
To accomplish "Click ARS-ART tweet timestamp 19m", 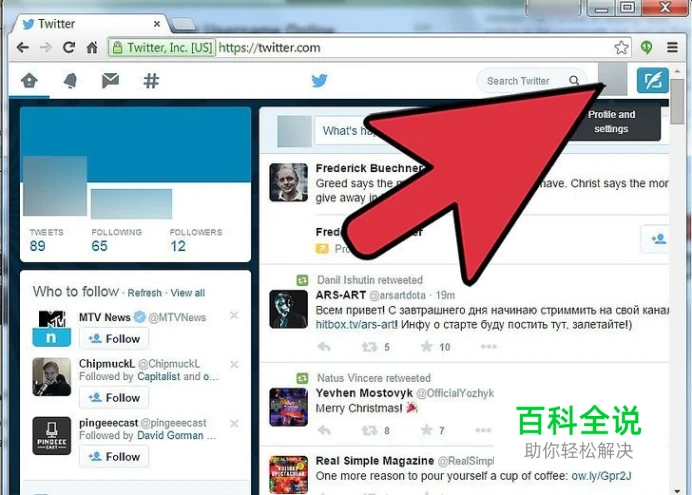I will click(x=445, y=295).
